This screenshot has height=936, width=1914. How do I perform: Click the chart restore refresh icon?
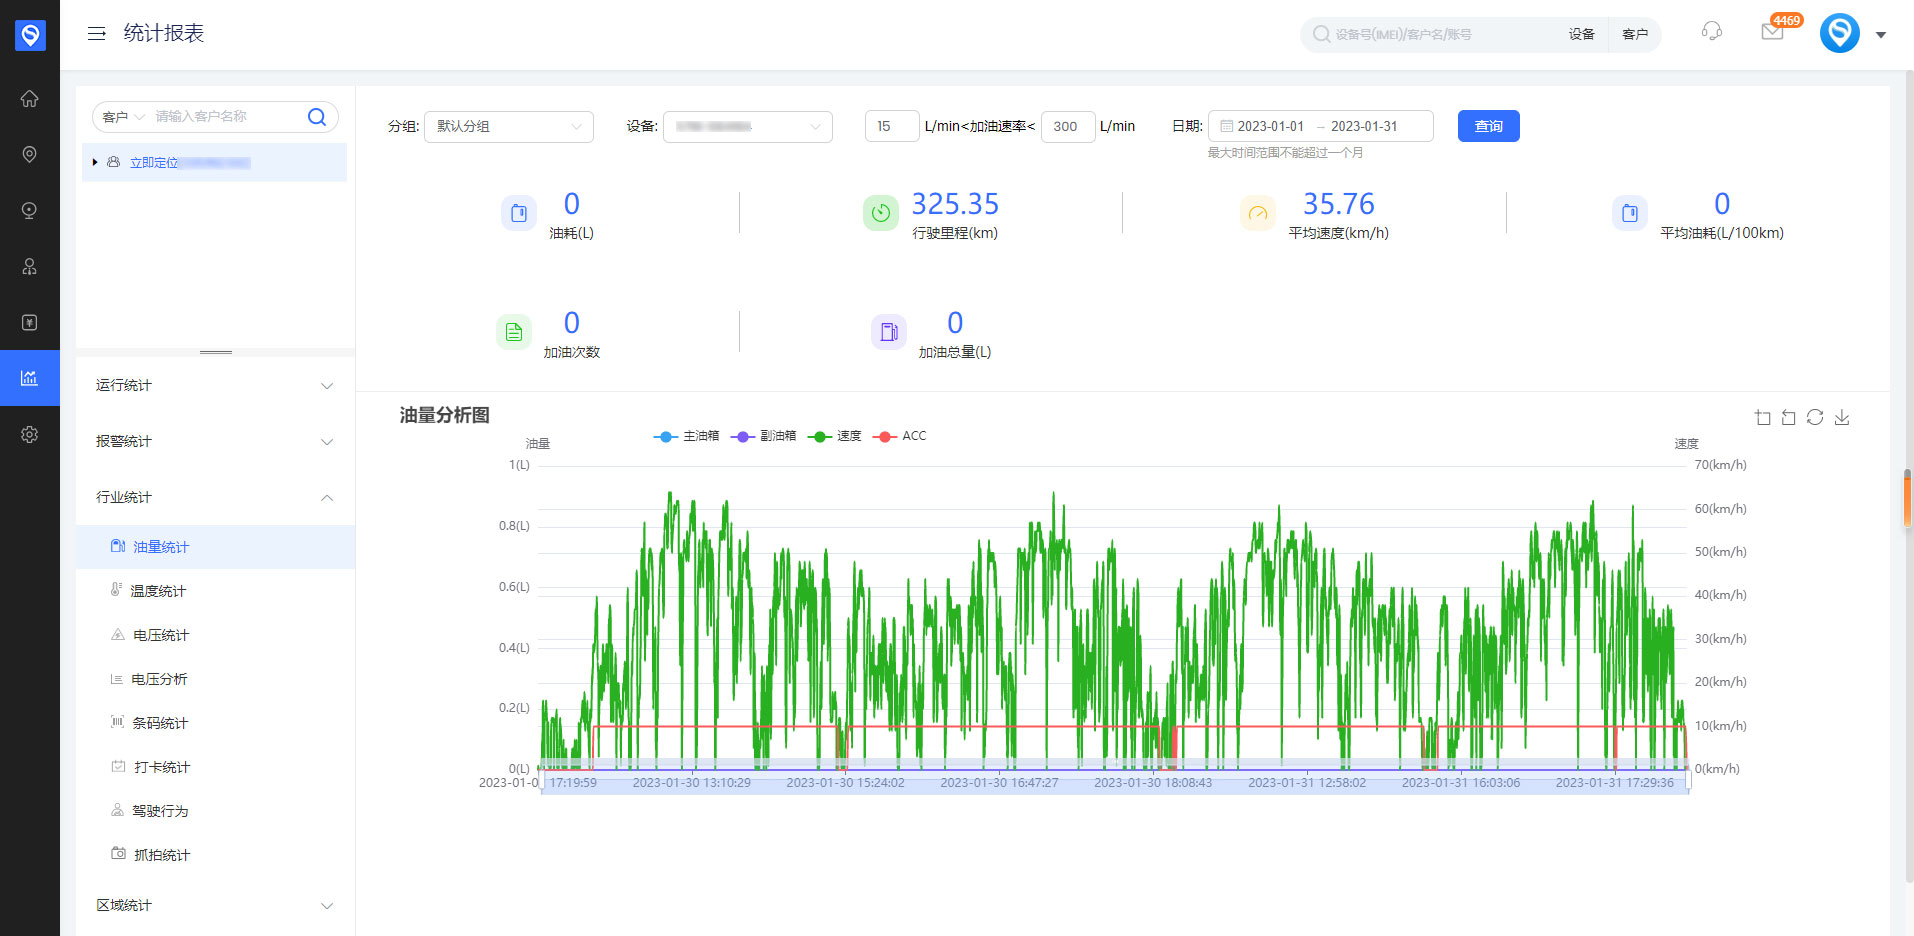pos(1815,418)
